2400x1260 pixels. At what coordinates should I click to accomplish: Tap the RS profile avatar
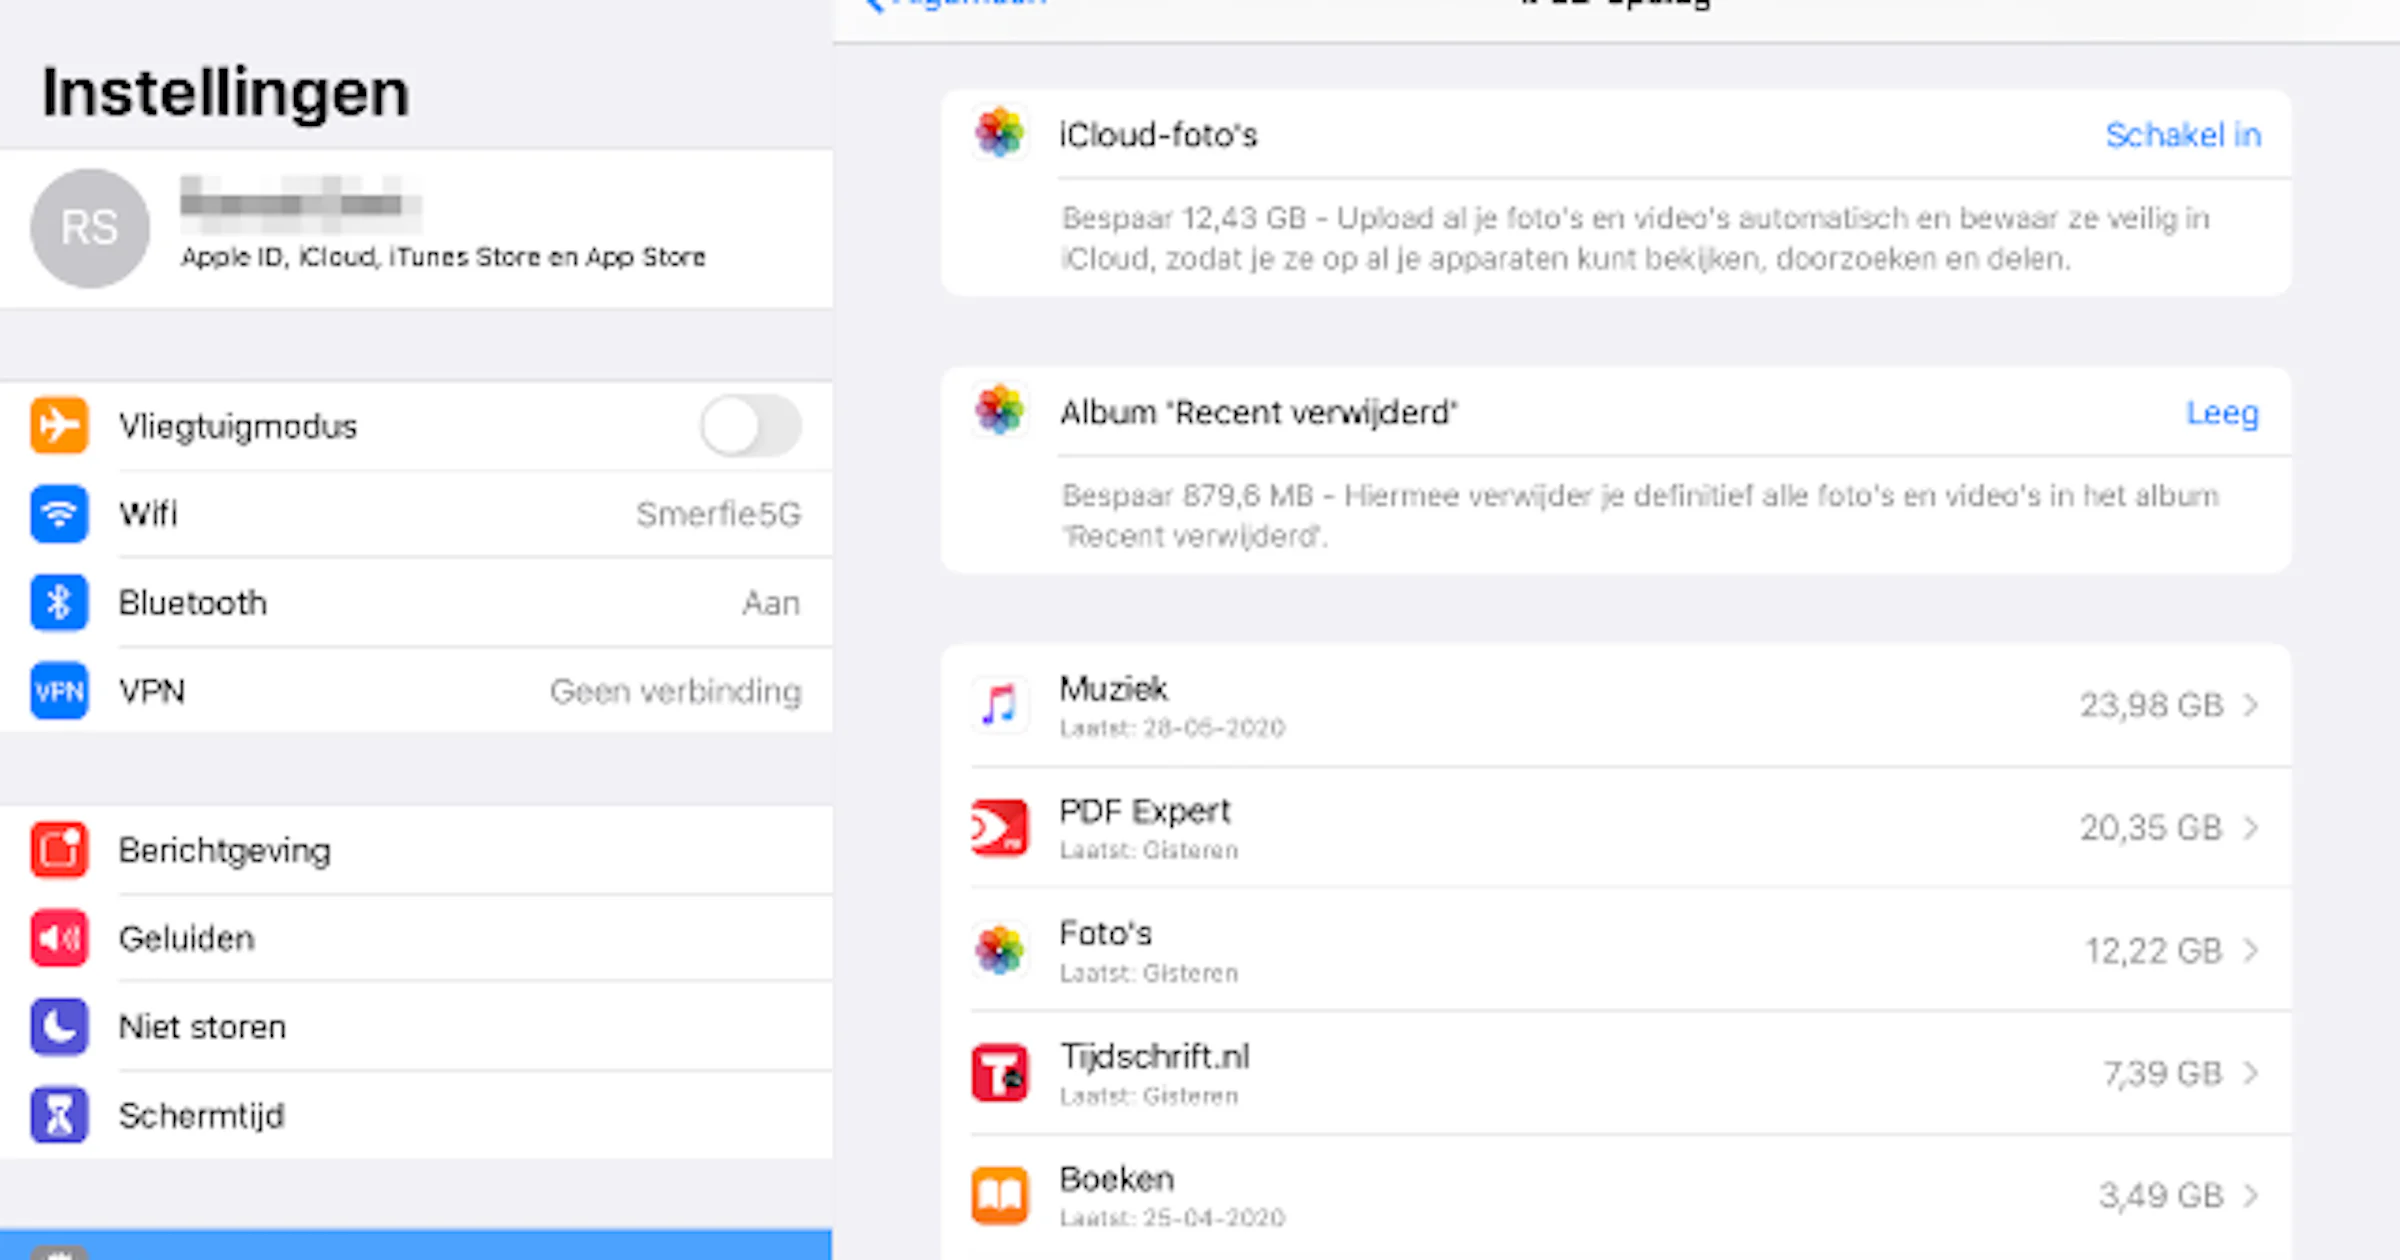pos(90,228)
